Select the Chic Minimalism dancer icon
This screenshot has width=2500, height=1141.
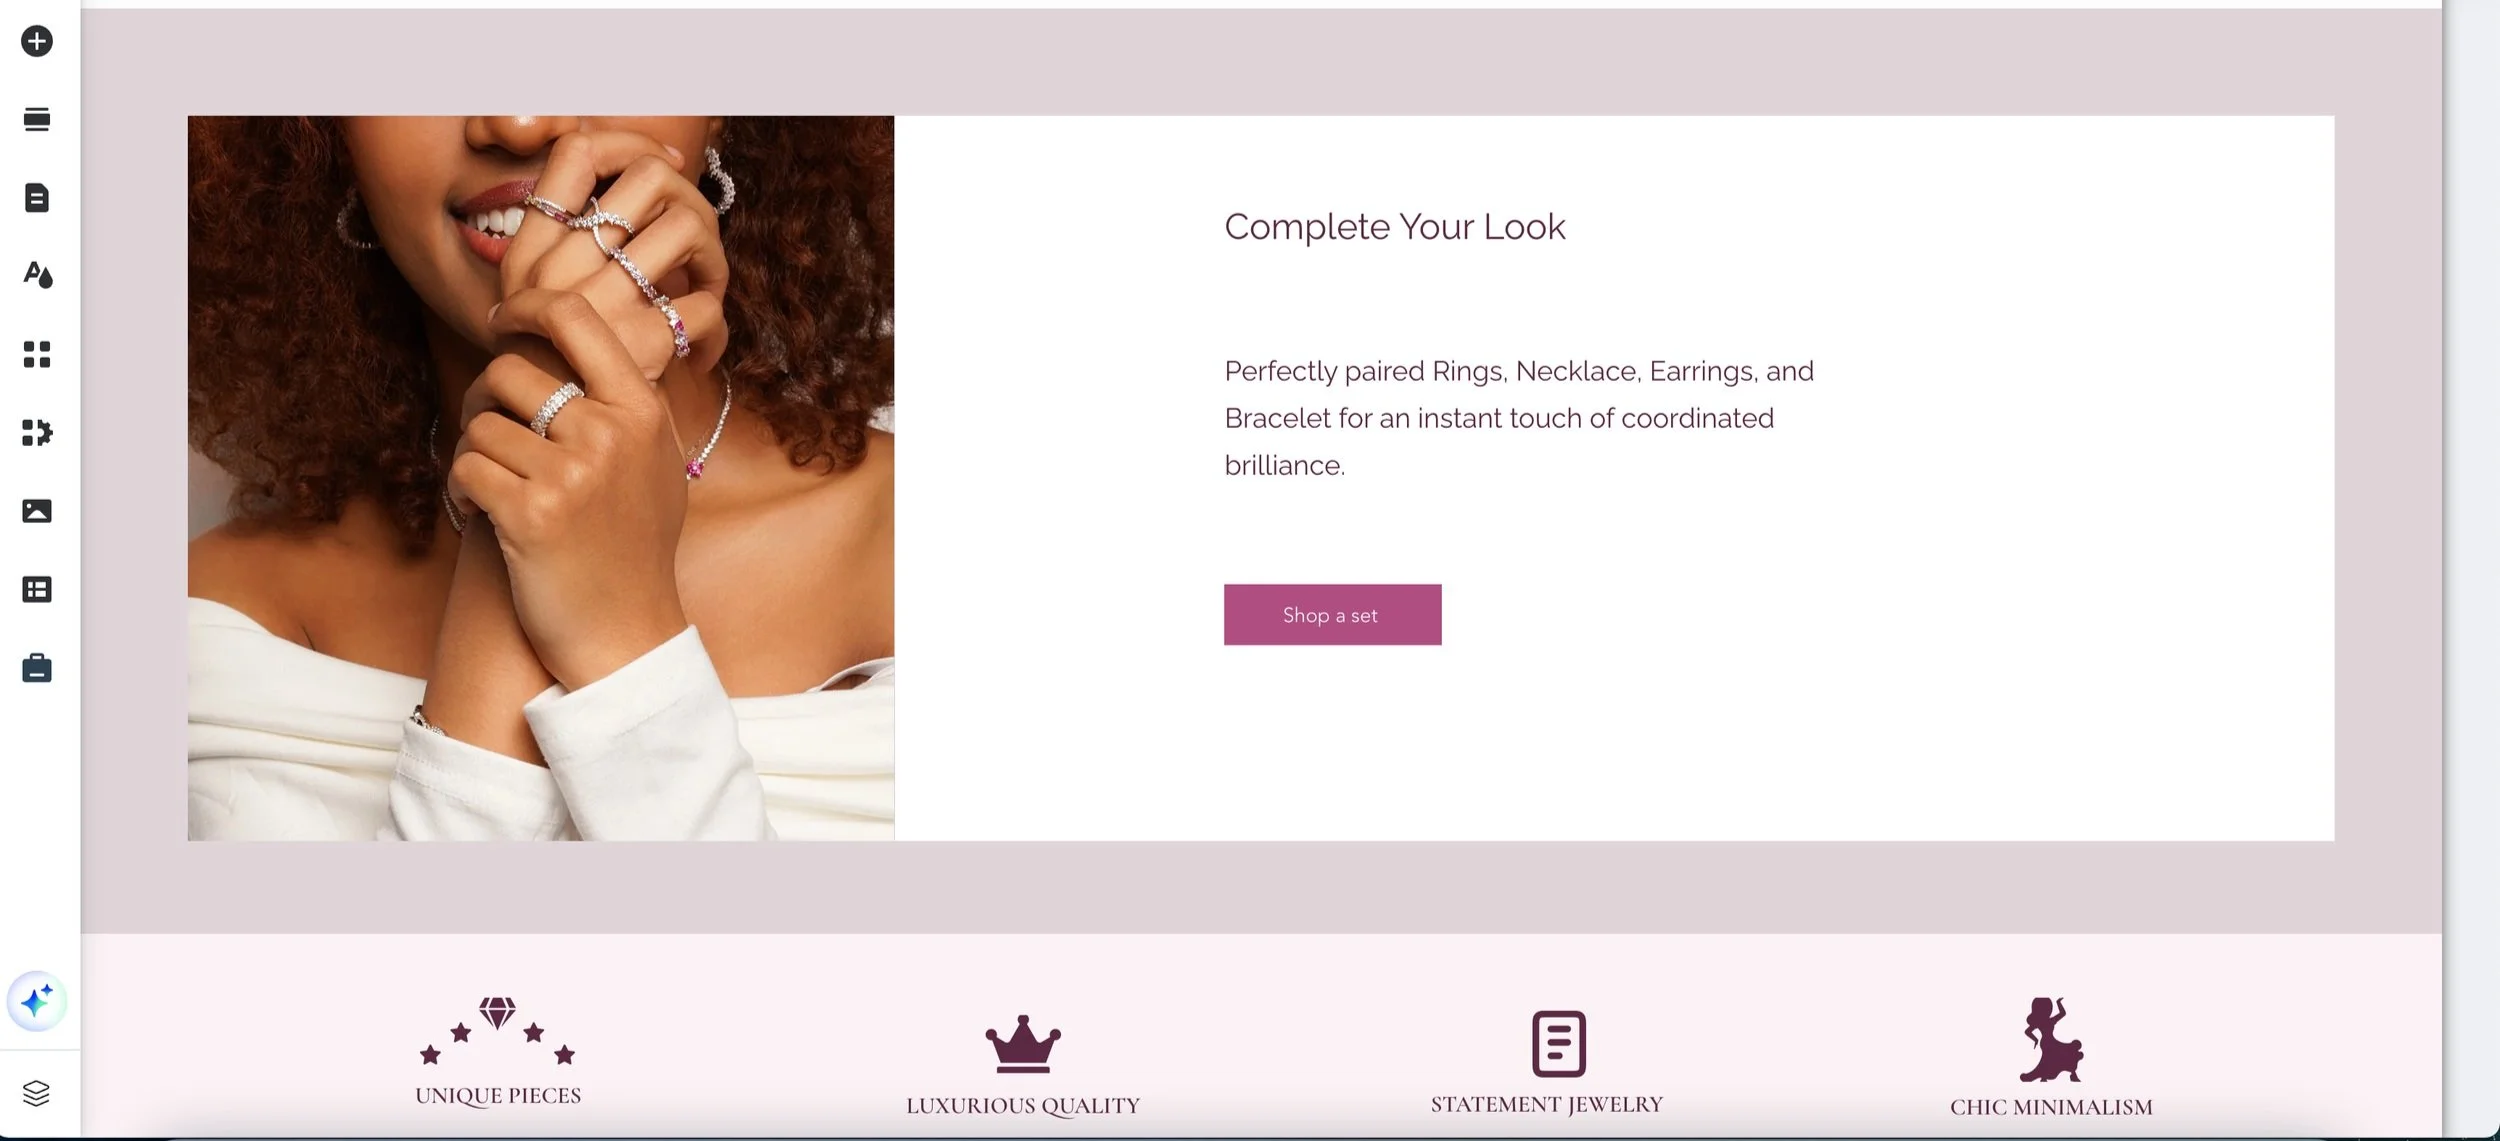(x=2051, y=1040)
